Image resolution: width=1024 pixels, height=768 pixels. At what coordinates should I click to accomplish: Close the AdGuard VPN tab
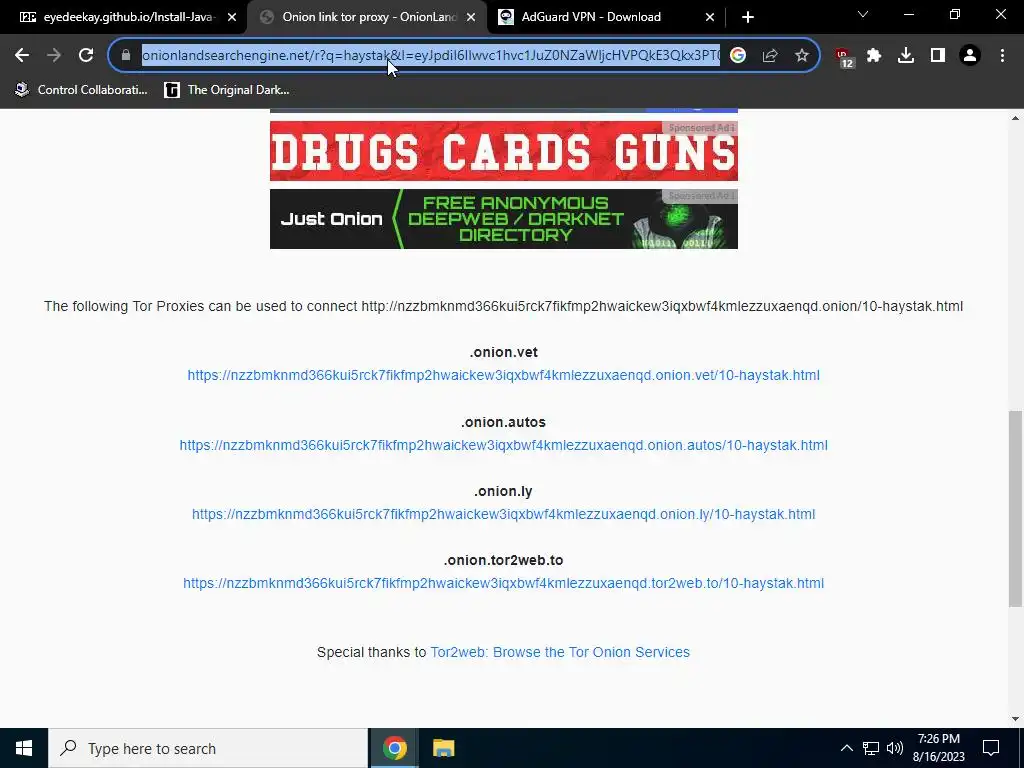(x=710, y=17)
